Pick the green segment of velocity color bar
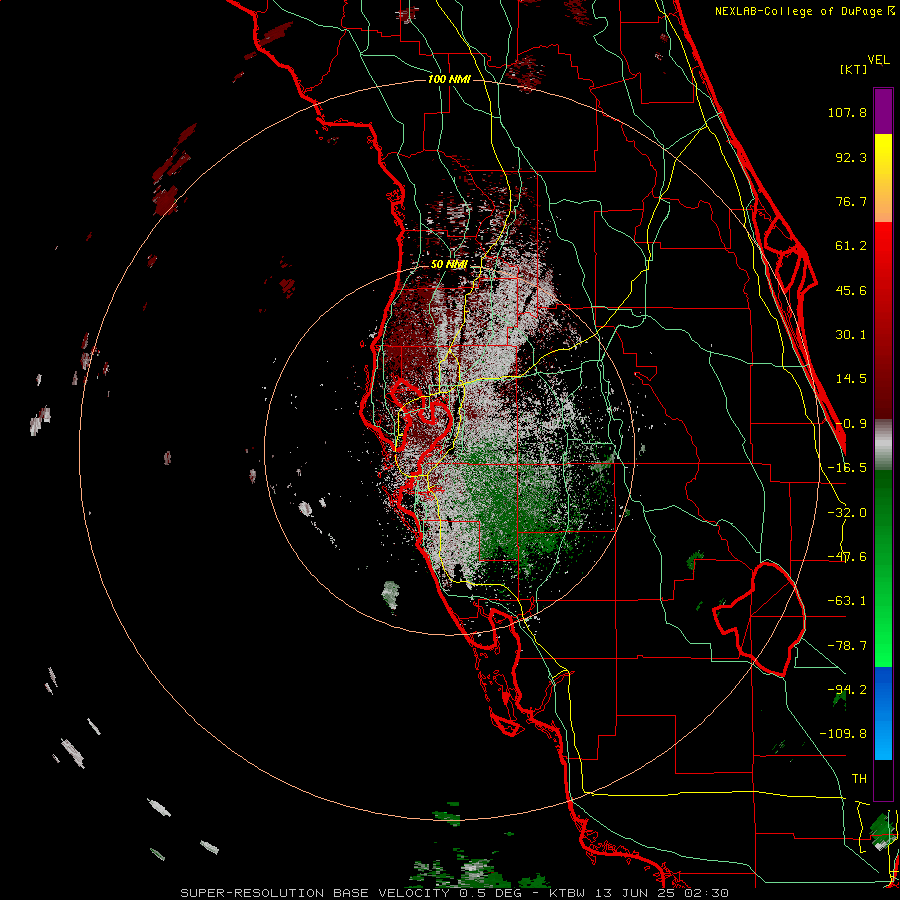This screenshot has height=900, width=900. 883,568
